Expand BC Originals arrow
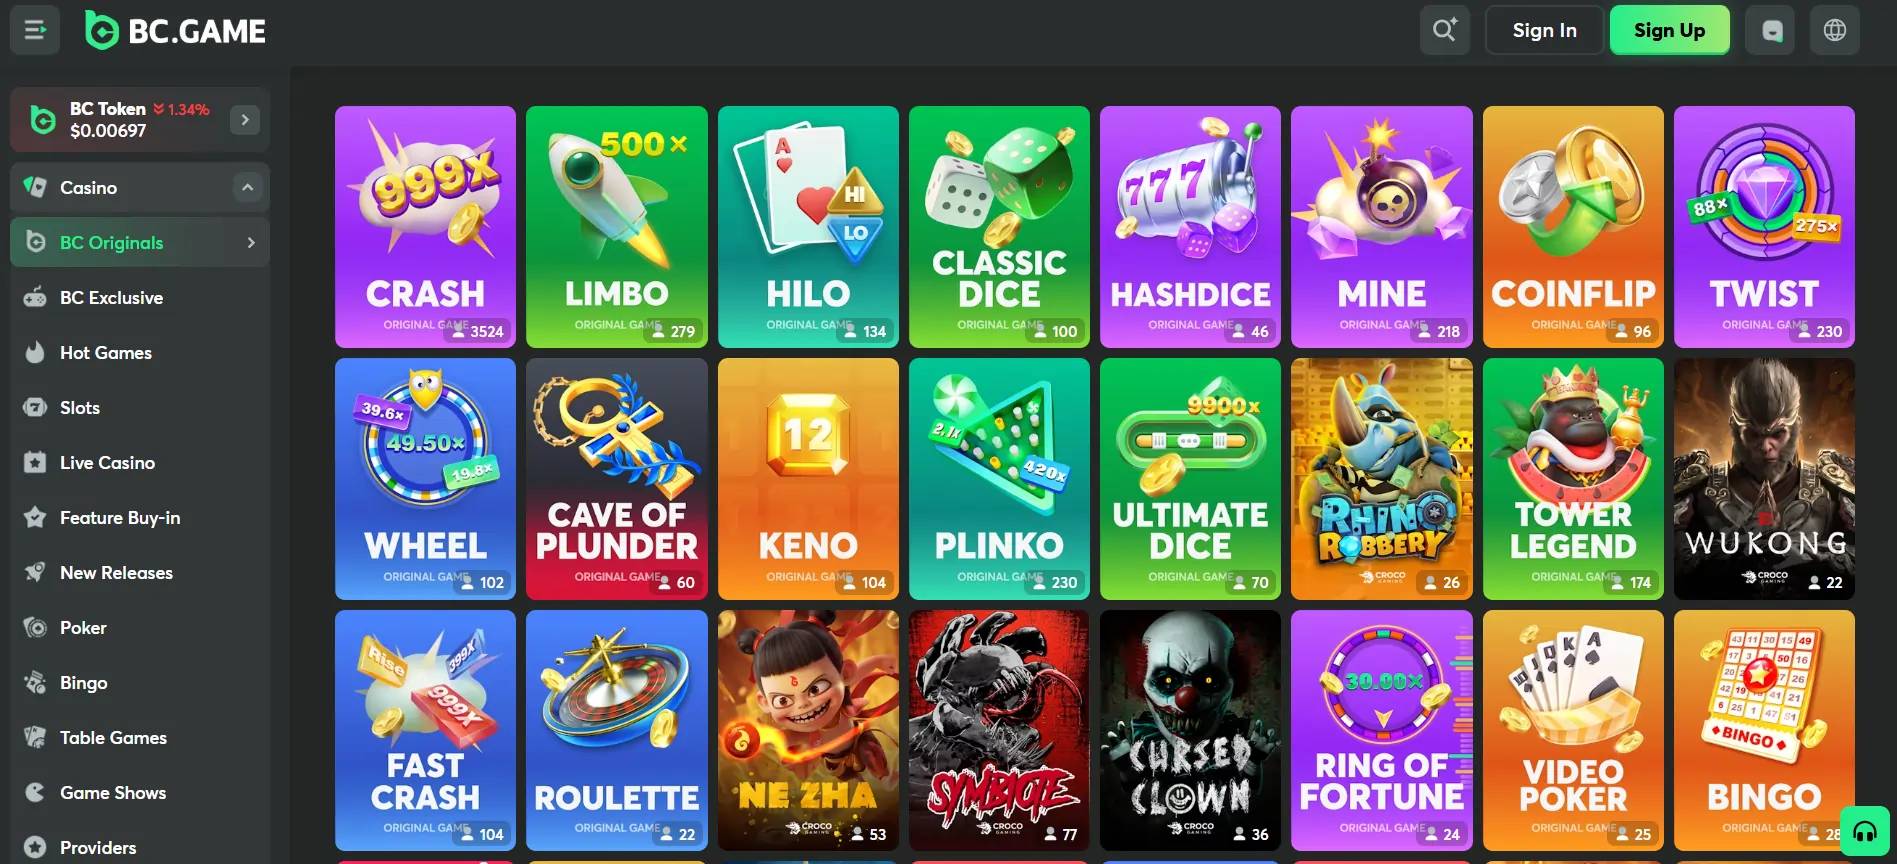Viewport: 1897px width, 864px height. click(250, 242)
